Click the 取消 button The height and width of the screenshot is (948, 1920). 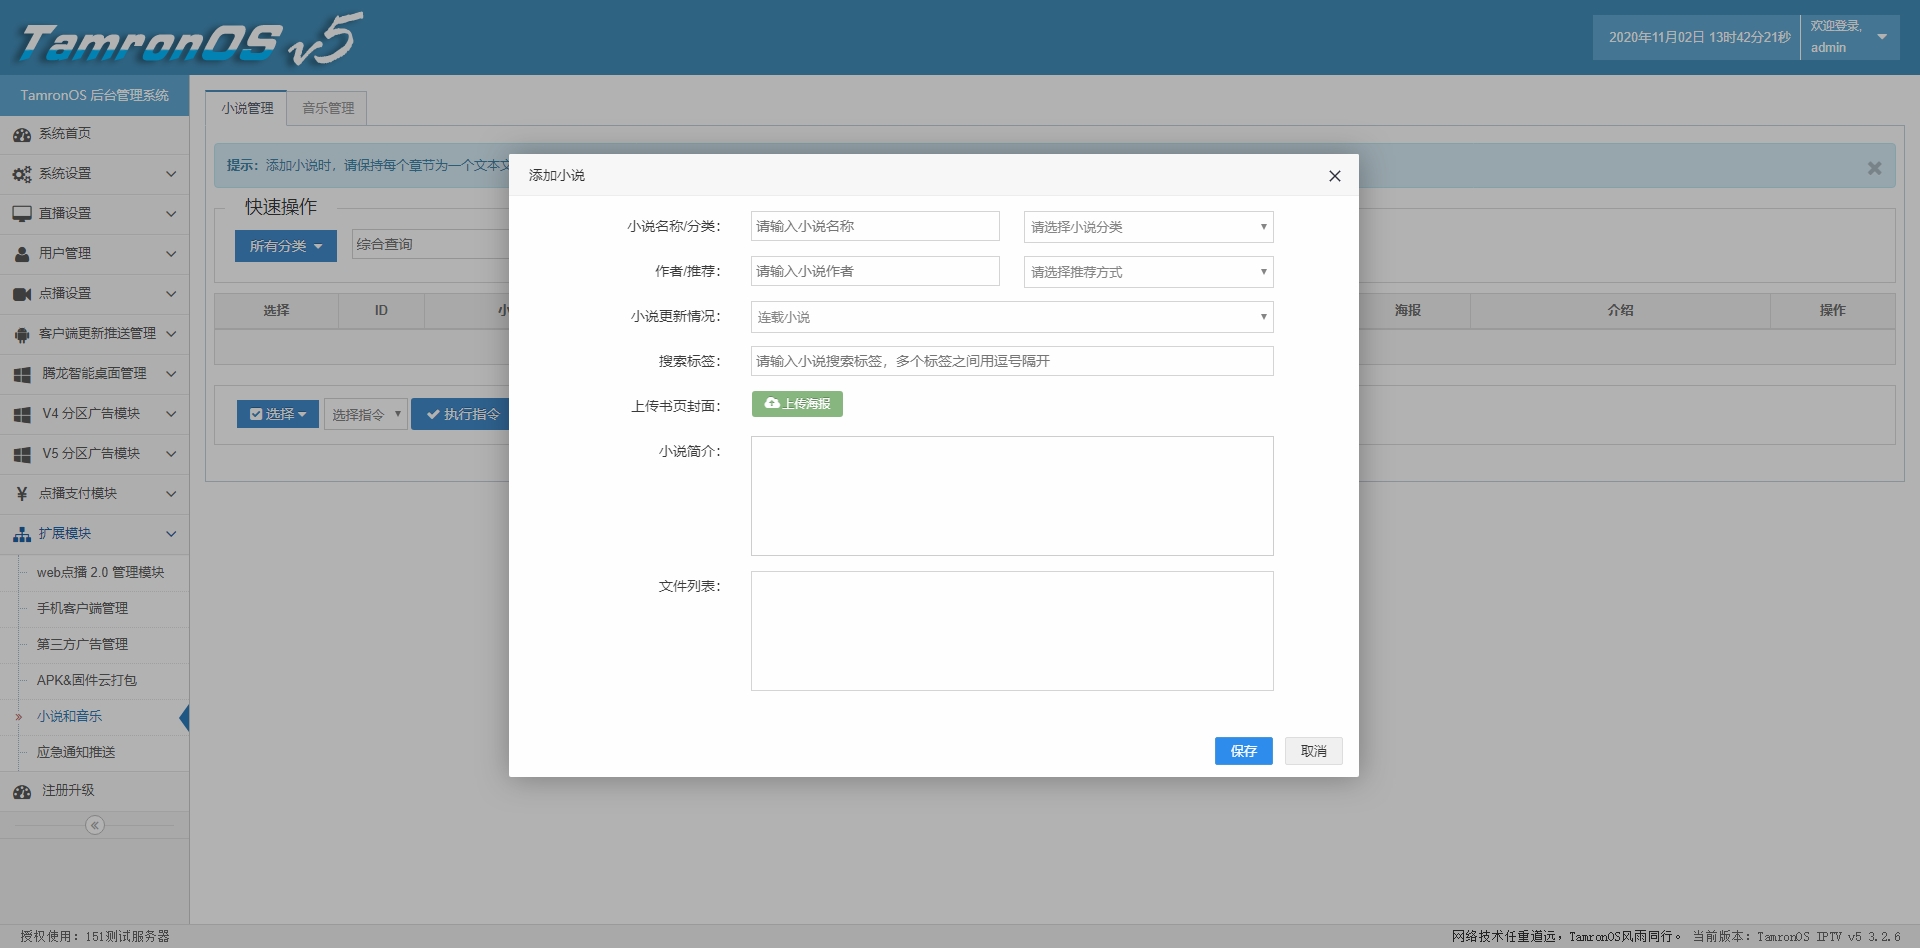(x=1313, y=751)
